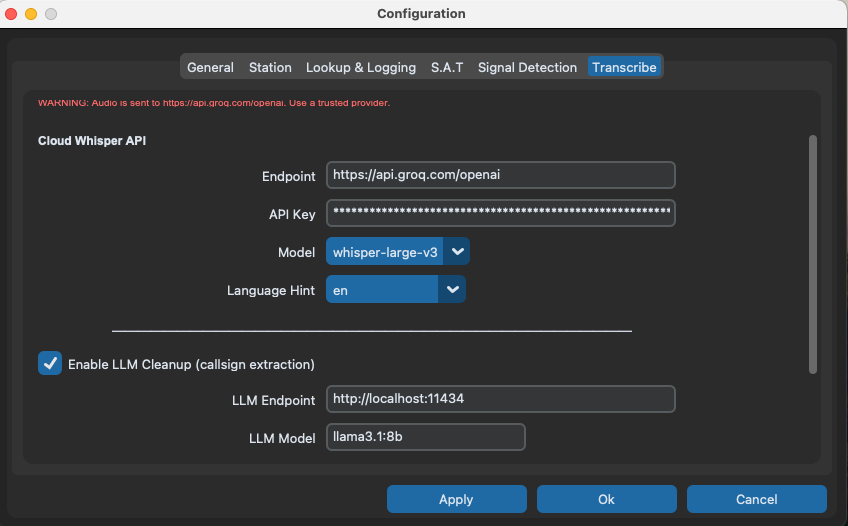Switch to the General tab
The image size is (848, 526).
coord(210,67)
